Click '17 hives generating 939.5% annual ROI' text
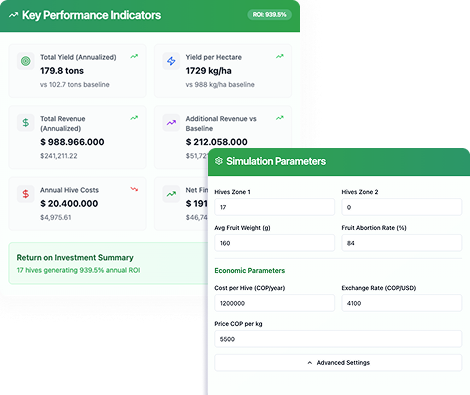 coord(78,270)
